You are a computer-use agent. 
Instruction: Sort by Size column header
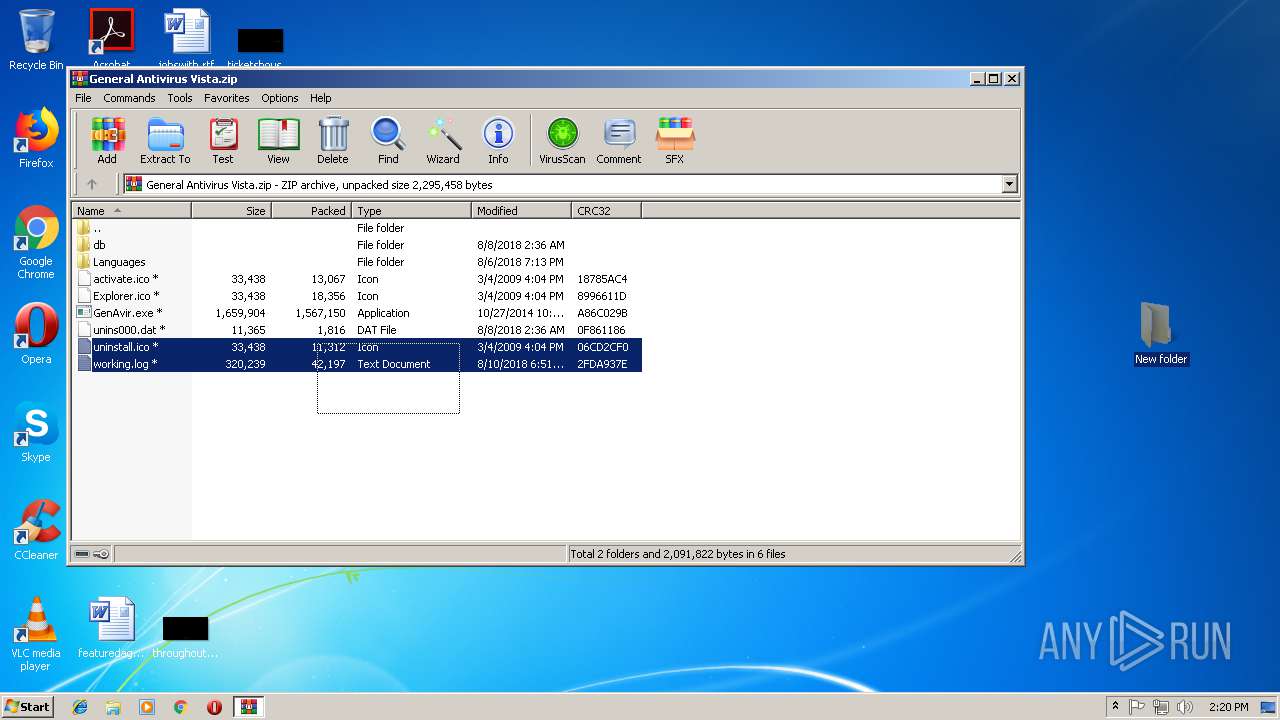coord(232,211)
